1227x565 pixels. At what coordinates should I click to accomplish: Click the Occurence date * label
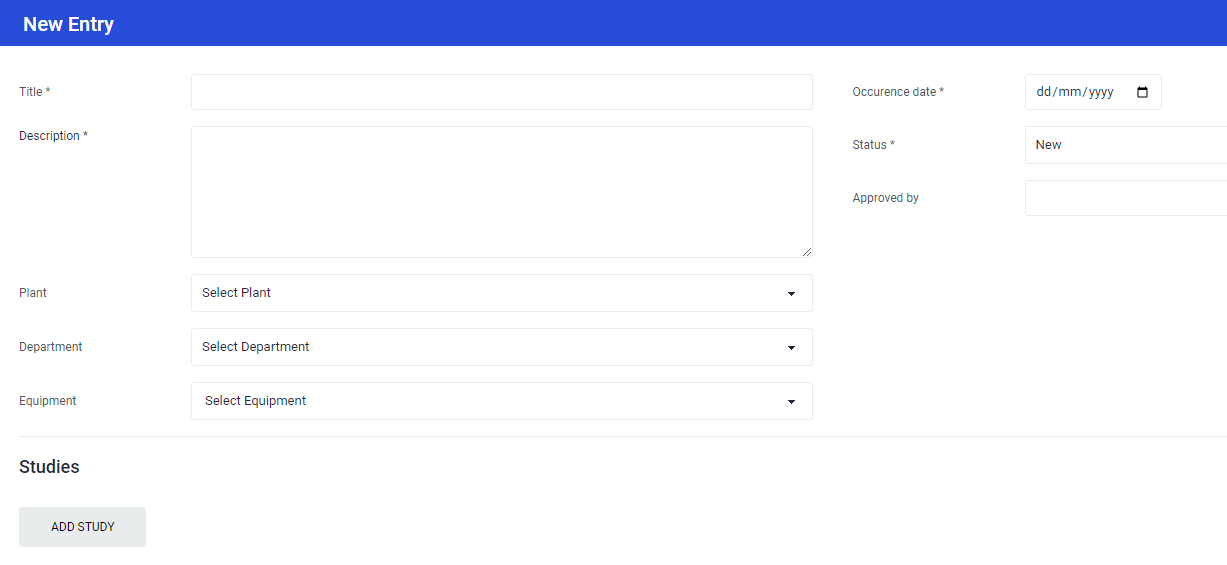click(898, 92)
